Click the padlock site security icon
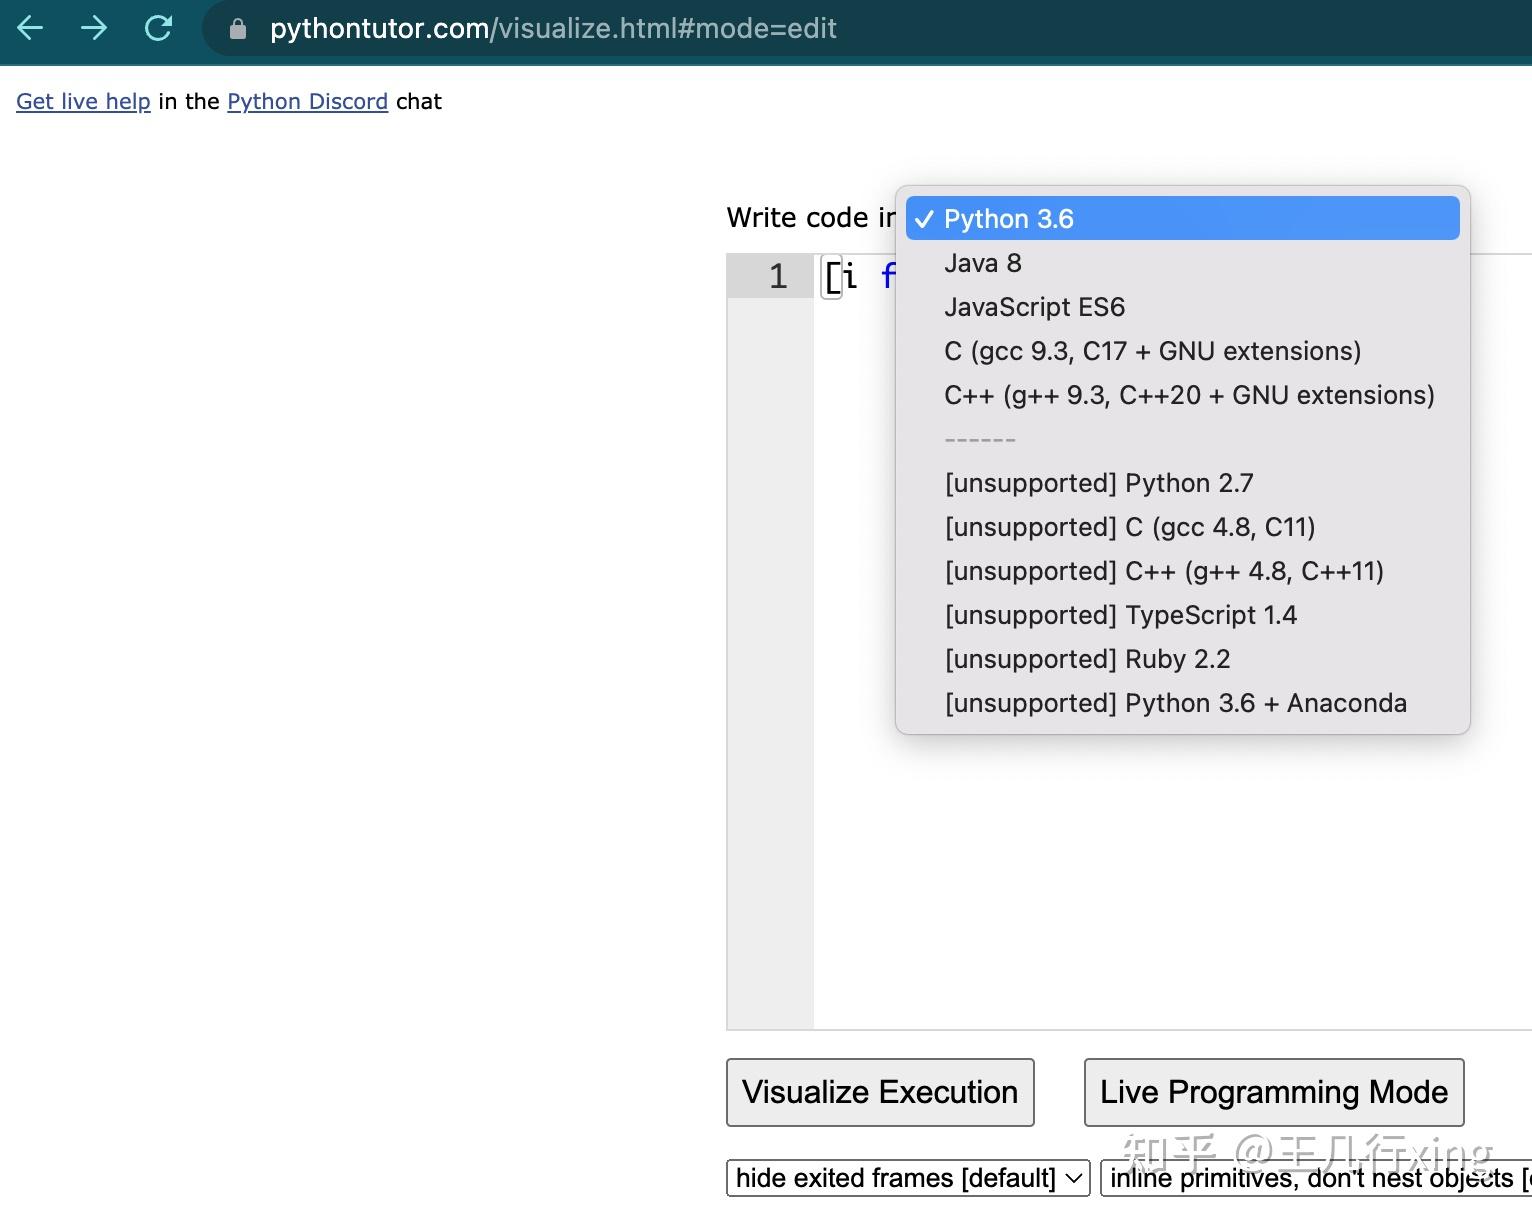 pyautogui.click(x=238, y=29)
